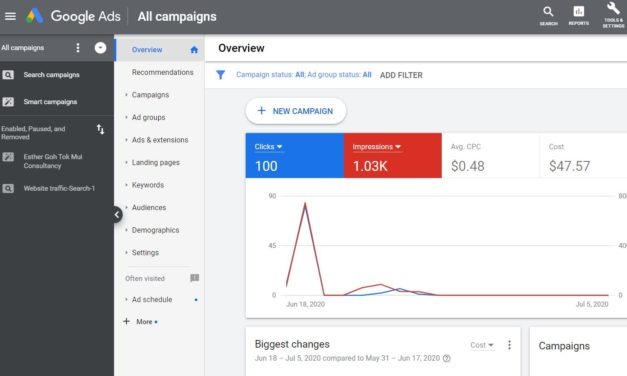Open the Settings page
The height and width of the screenshot is (376, 627).
[x=145, y=252]
